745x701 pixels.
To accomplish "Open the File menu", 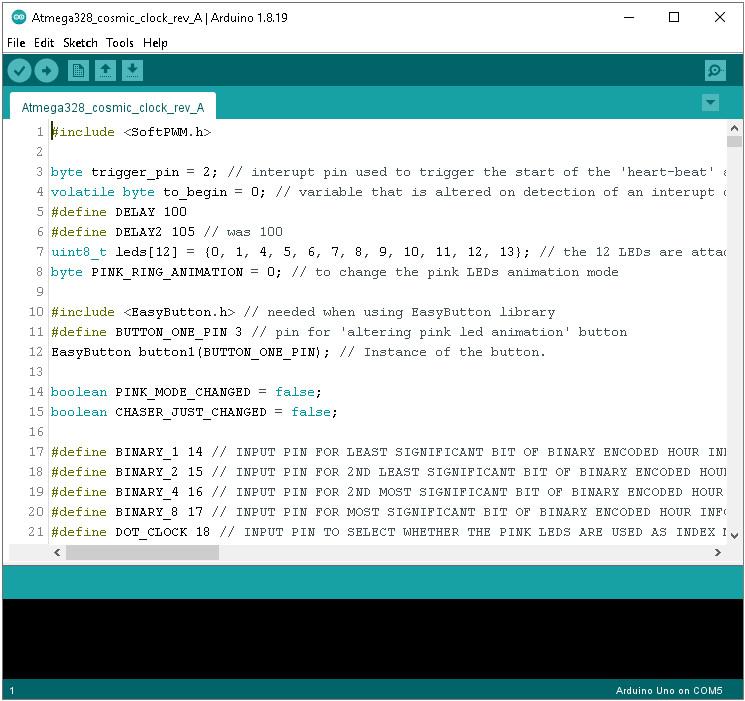I will click(x=16, y=43).
